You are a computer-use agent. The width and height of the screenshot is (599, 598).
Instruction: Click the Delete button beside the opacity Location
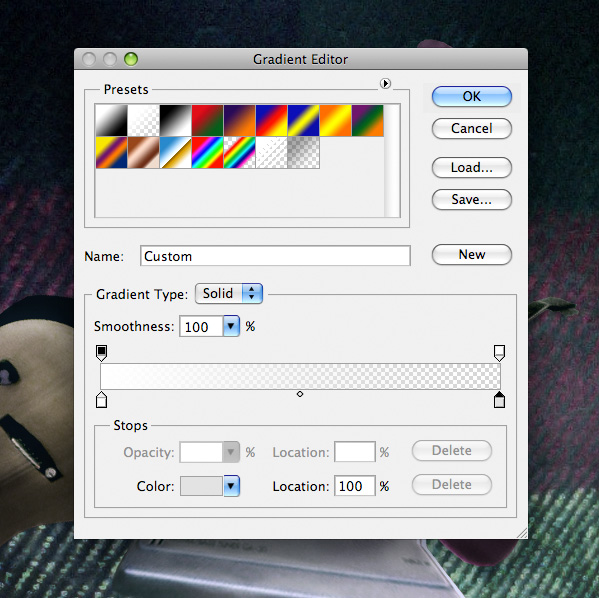[452, 451]
